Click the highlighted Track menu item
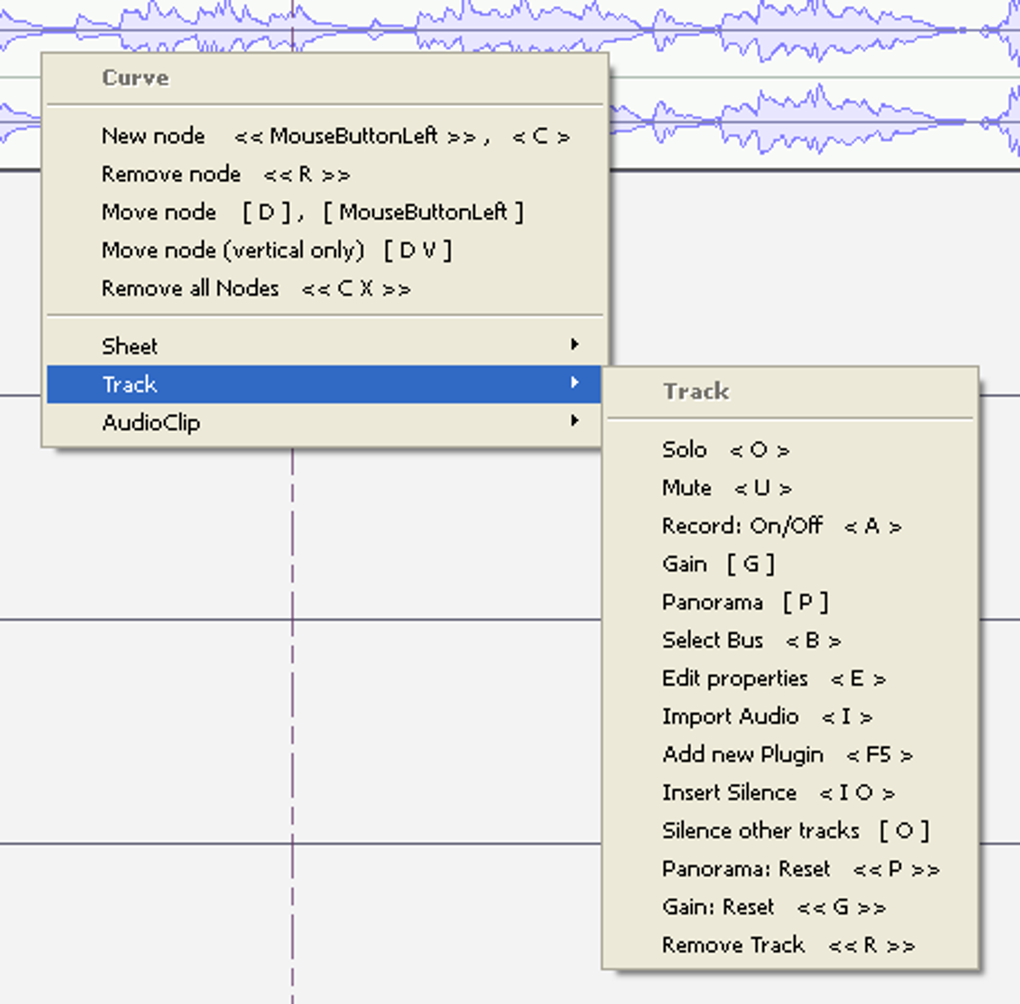This screenshot has height=1004, width=1020. coord(325,384)
